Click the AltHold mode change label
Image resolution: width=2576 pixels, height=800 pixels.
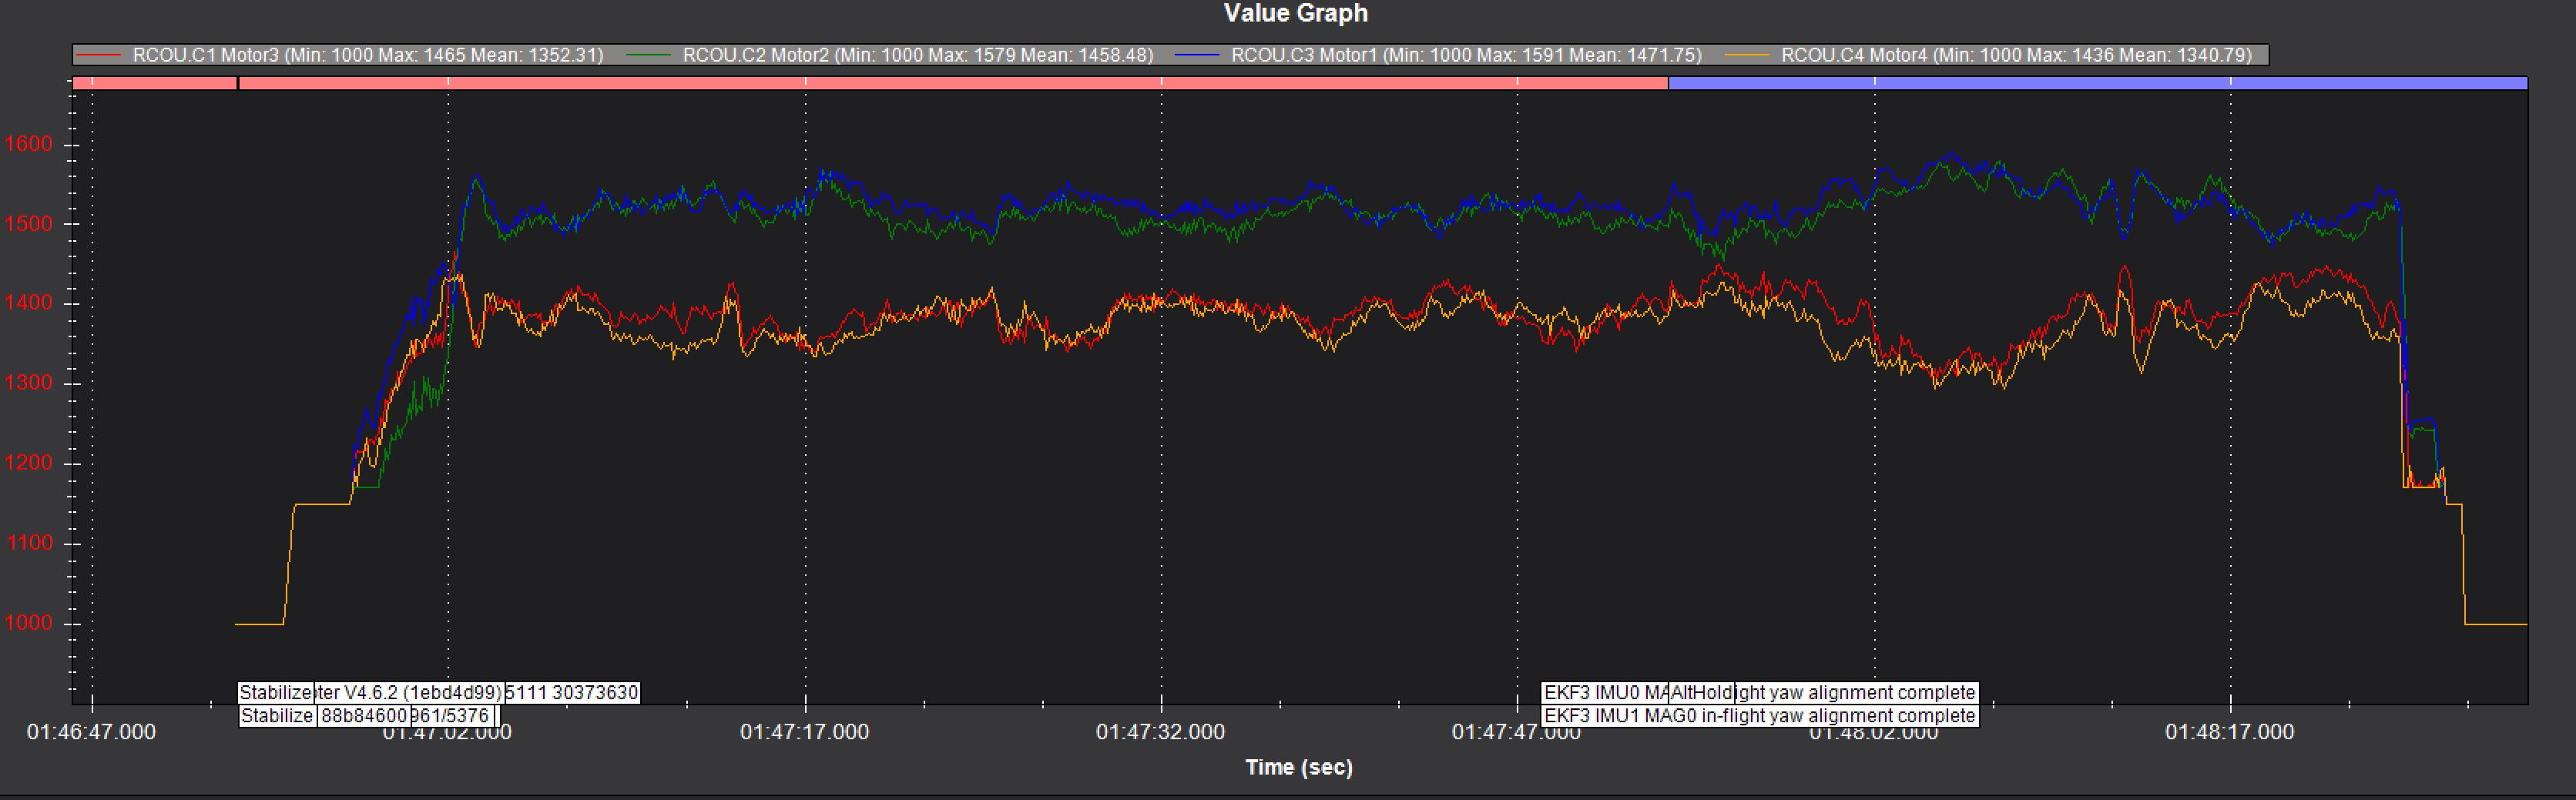(1701, 693)
